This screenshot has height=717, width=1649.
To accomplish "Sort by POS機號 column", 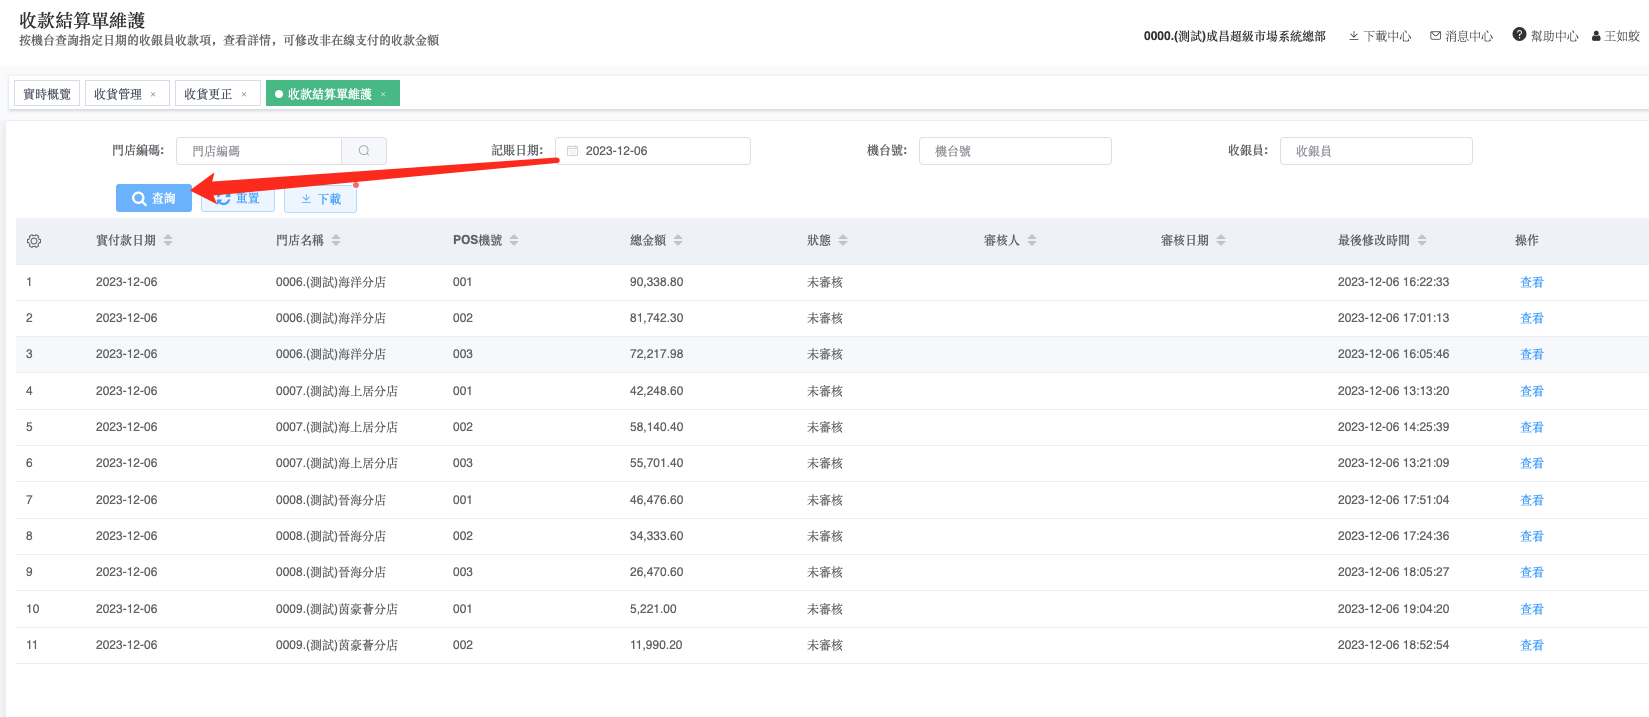I will 514,240.
